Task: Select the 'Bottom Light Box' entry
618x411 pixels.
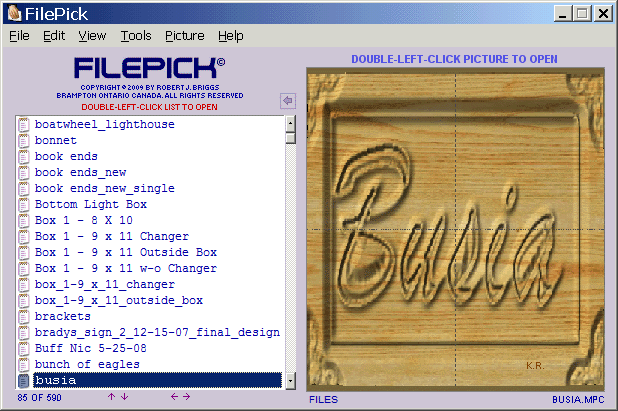Action: click(91, 205)
